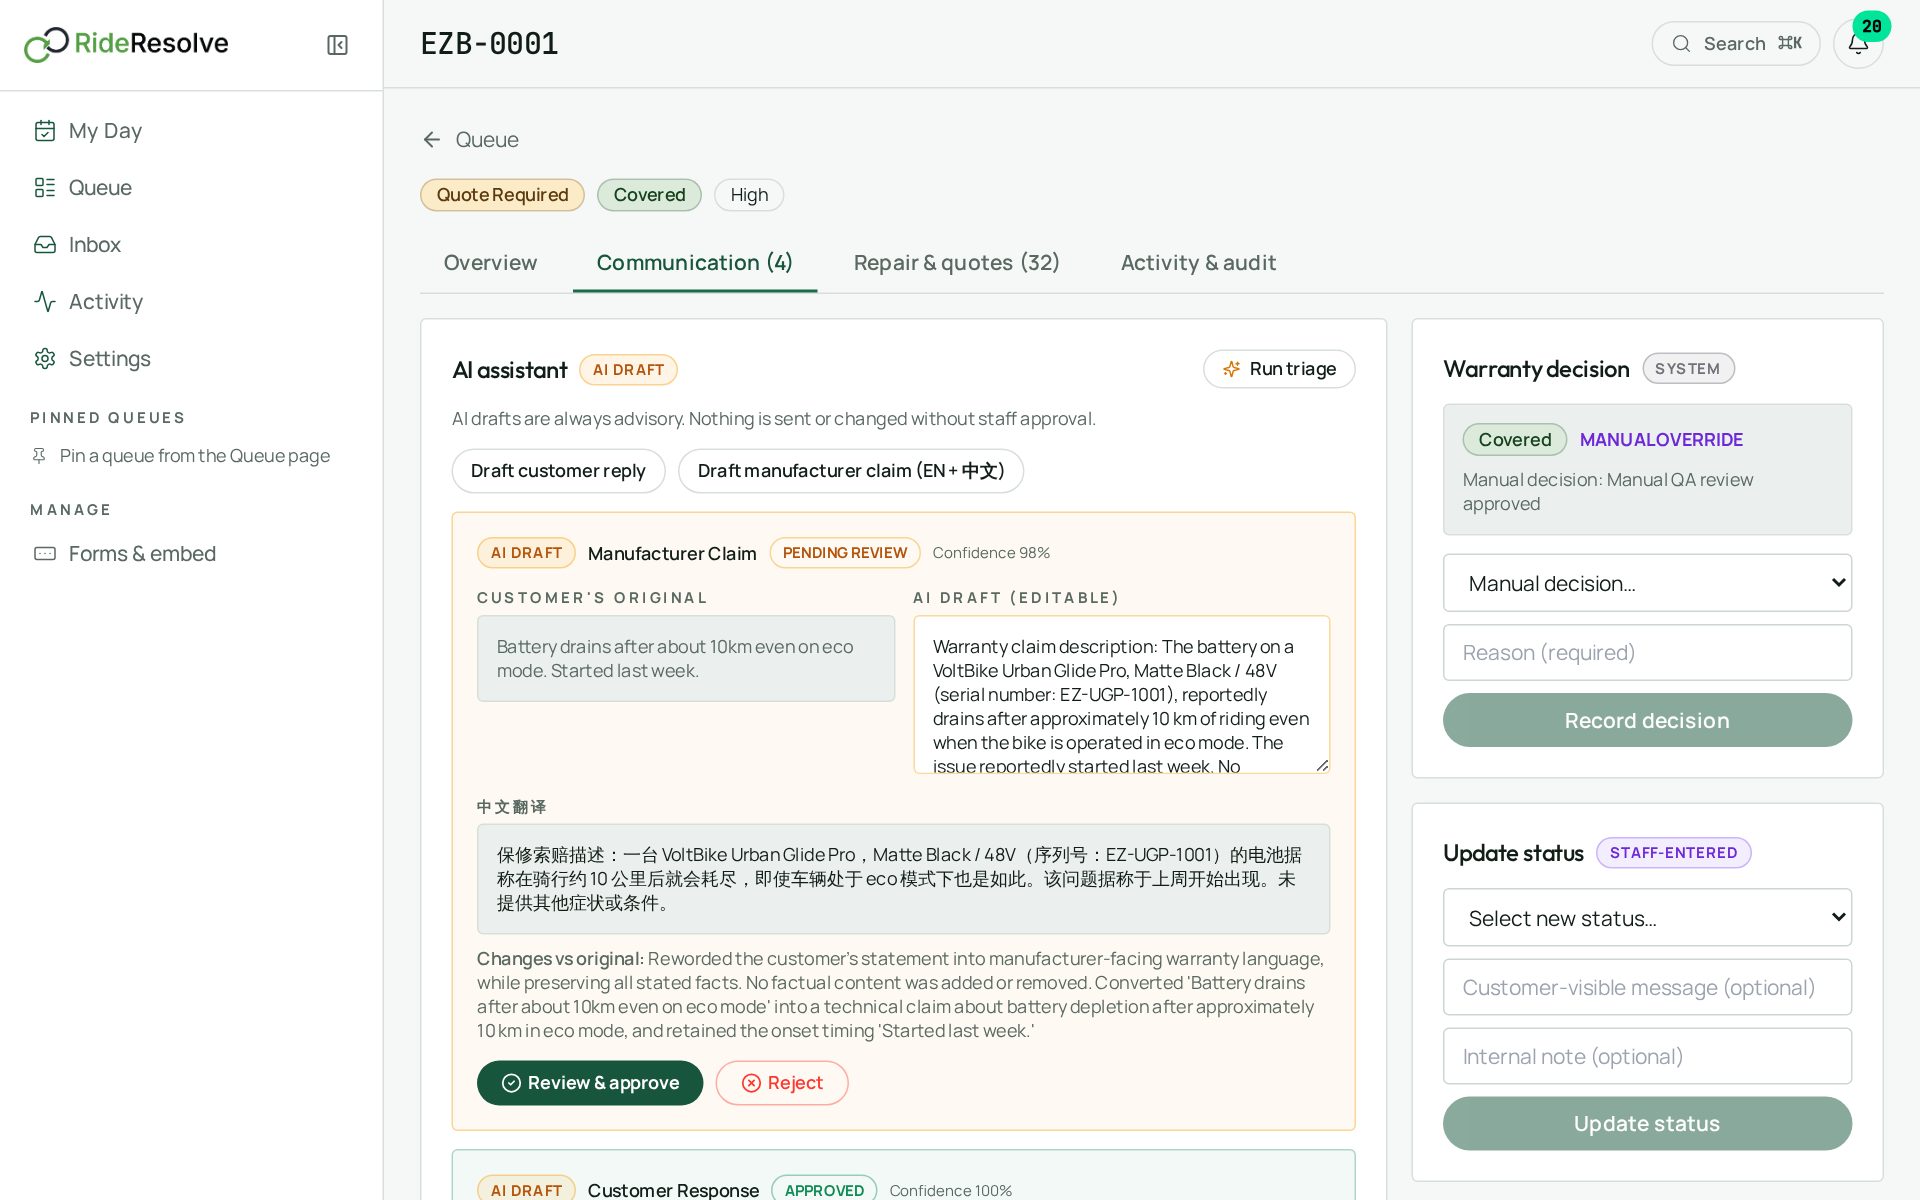Collapse the sidebar panel icon
Screen dimensions: 1920x1200
tap(337, 45)
